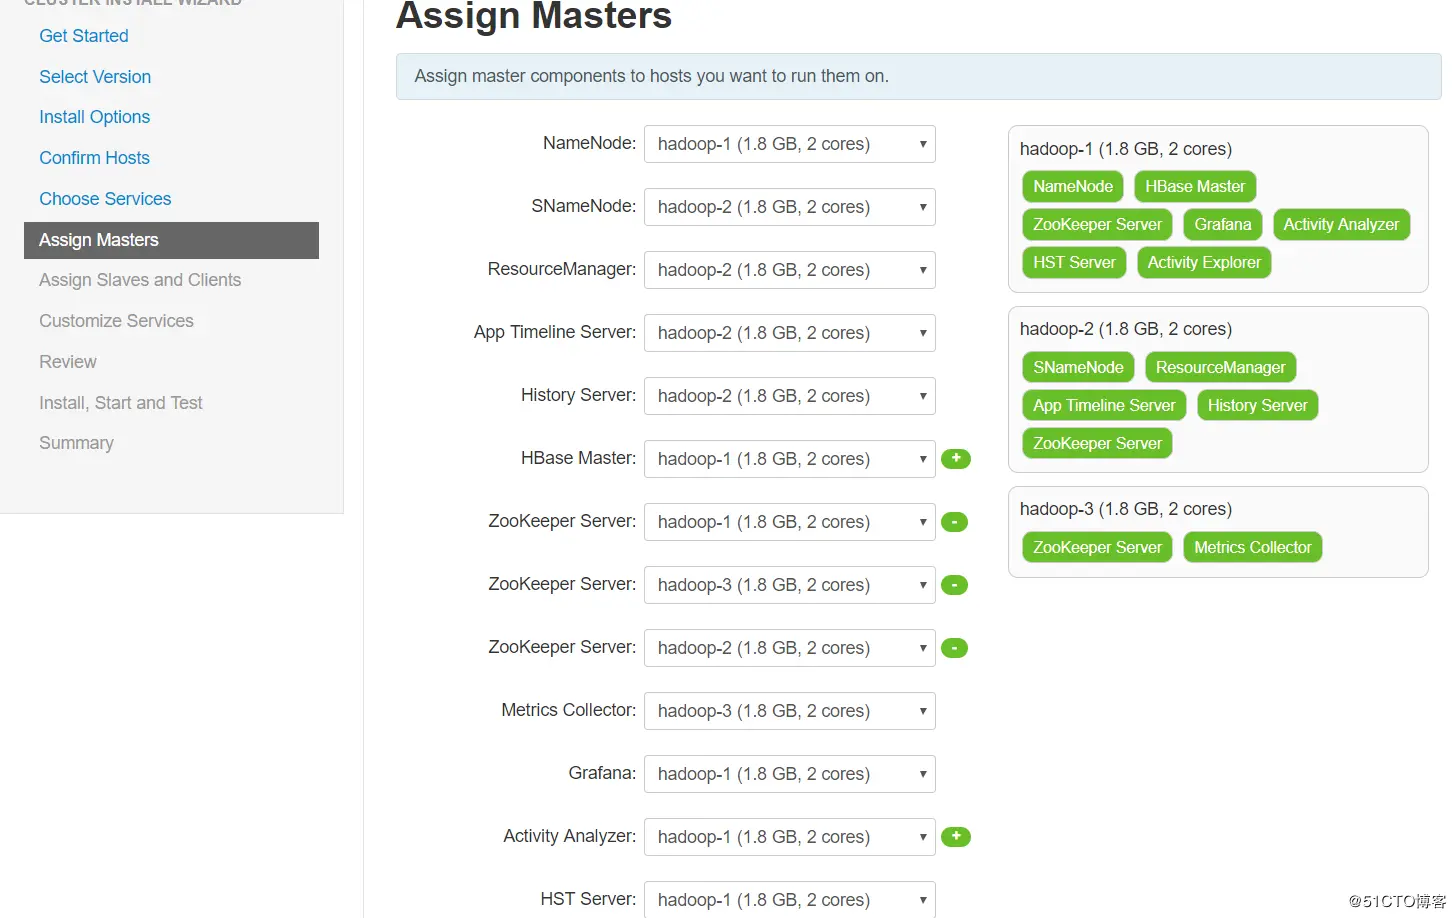Click the ResourceManager tag under hadoop-2
Screen dimensions: 1456x918
click(1220, 368)
